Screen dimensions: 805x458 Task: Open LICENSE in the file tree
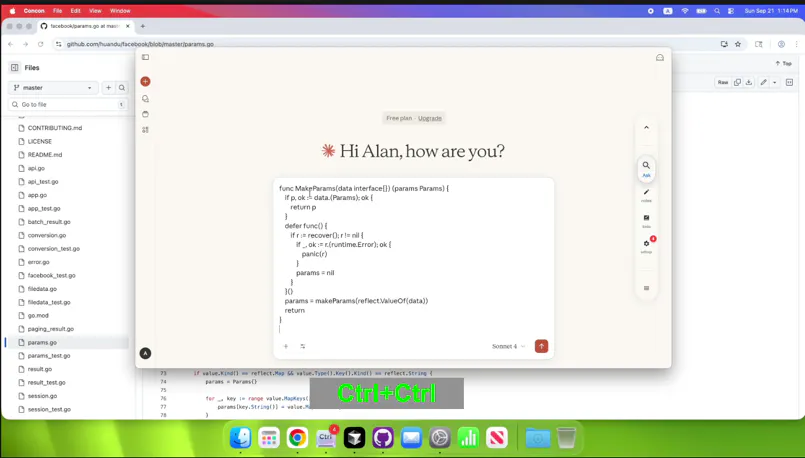tap(40, 141)
